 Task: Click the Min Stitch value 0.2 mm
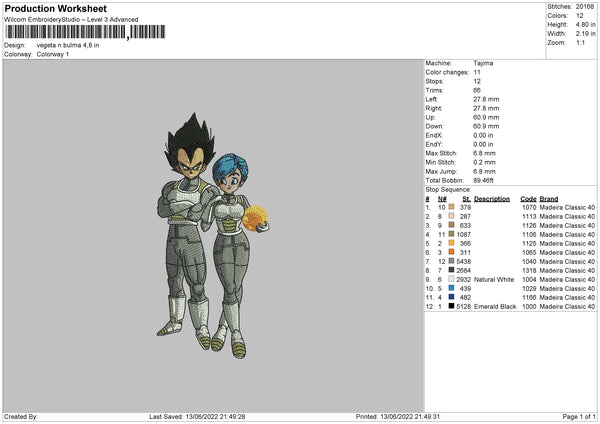(x=484, y=162)
